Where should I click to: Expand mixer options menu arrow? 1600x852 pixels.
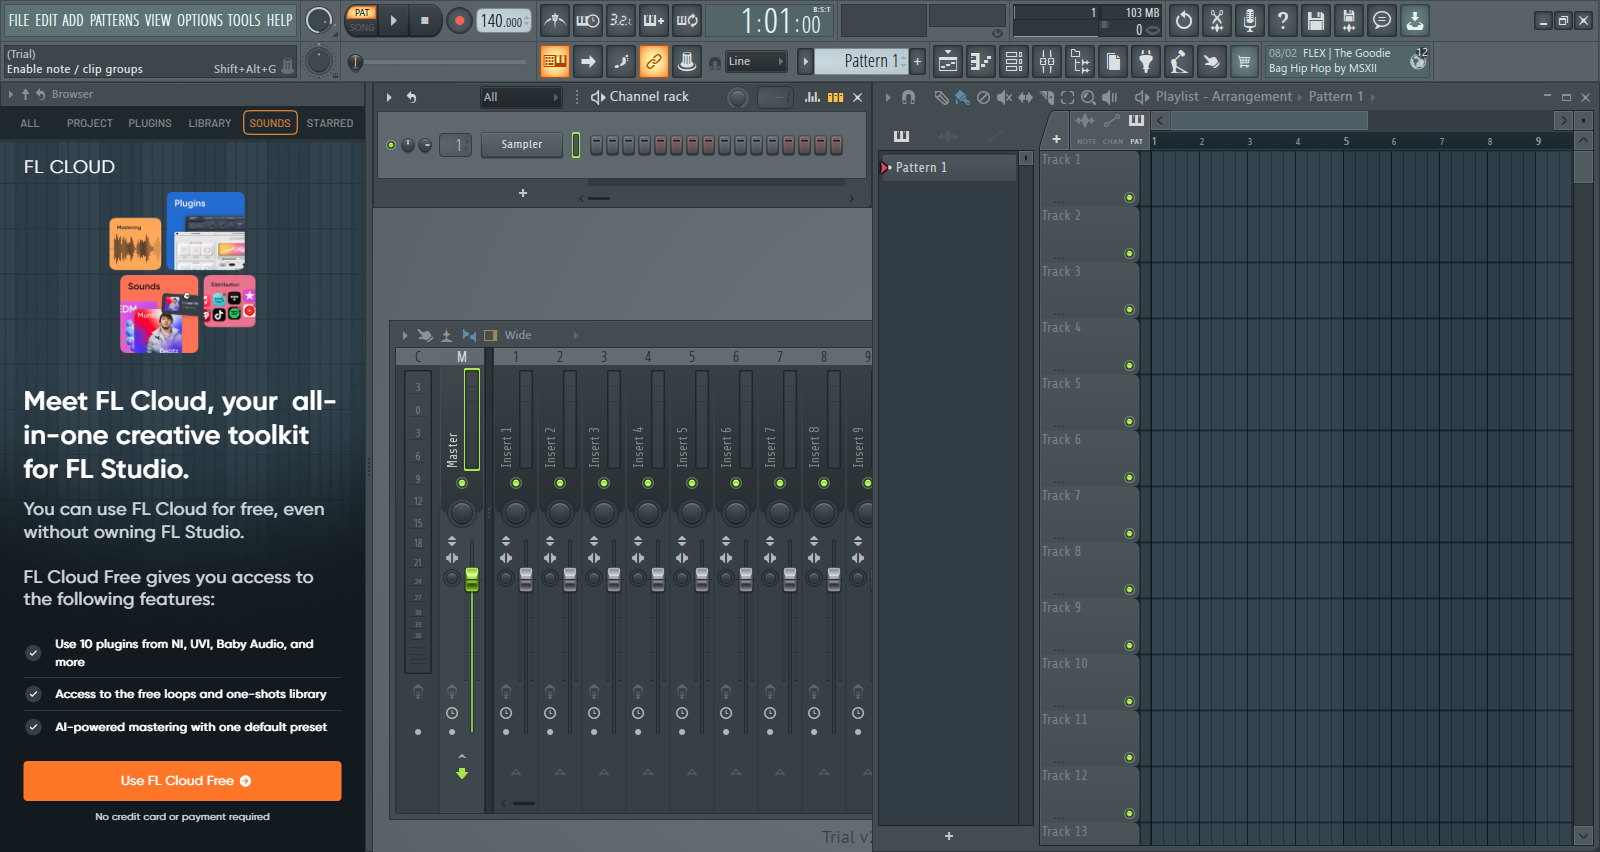(x=404, y=335)
